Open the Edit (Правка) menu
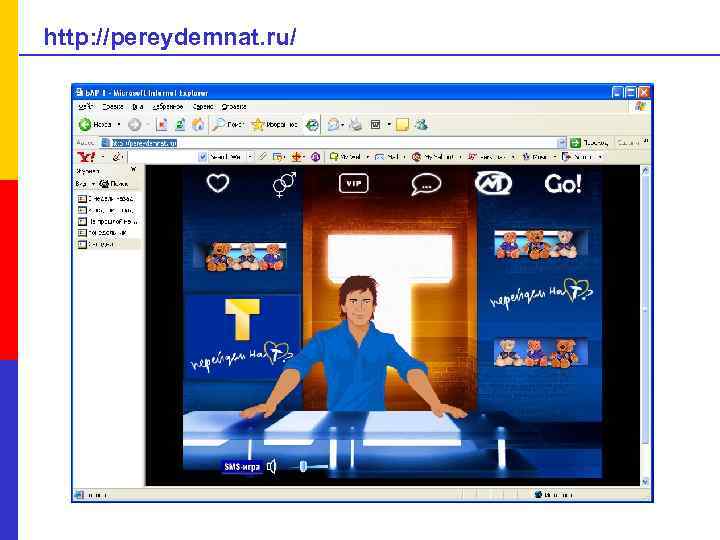 pyautogui.click(x=112, y=107)
